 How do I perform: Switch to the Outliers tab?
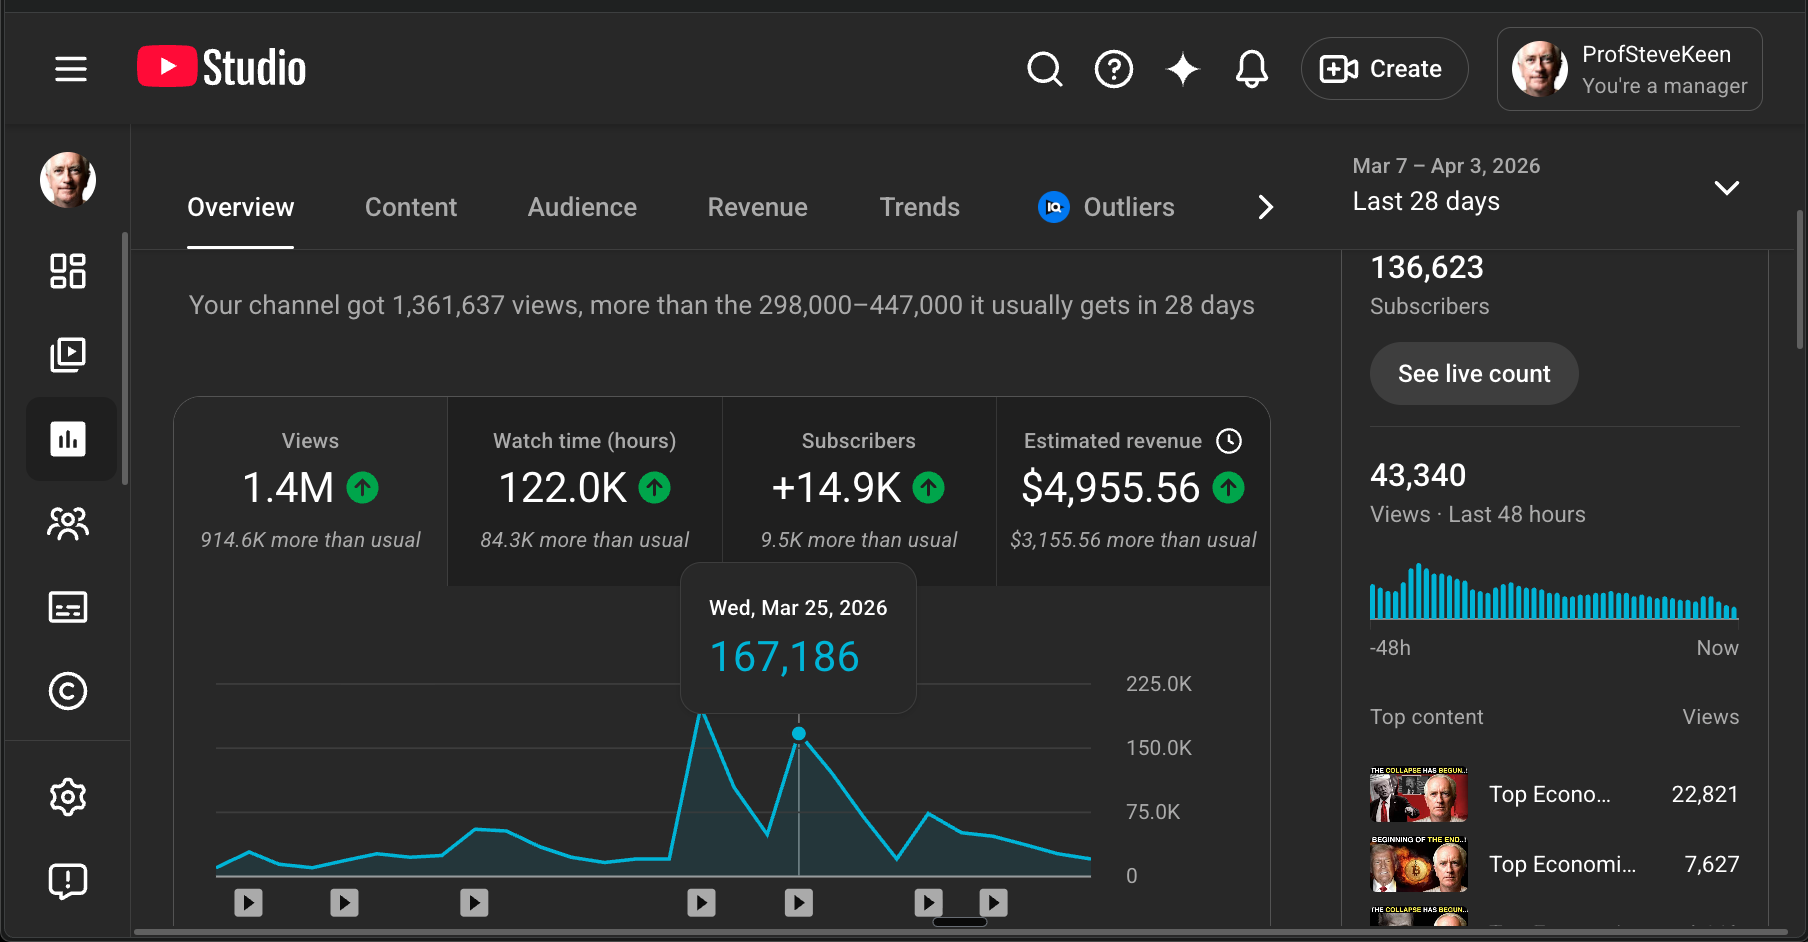[1107, 207]
